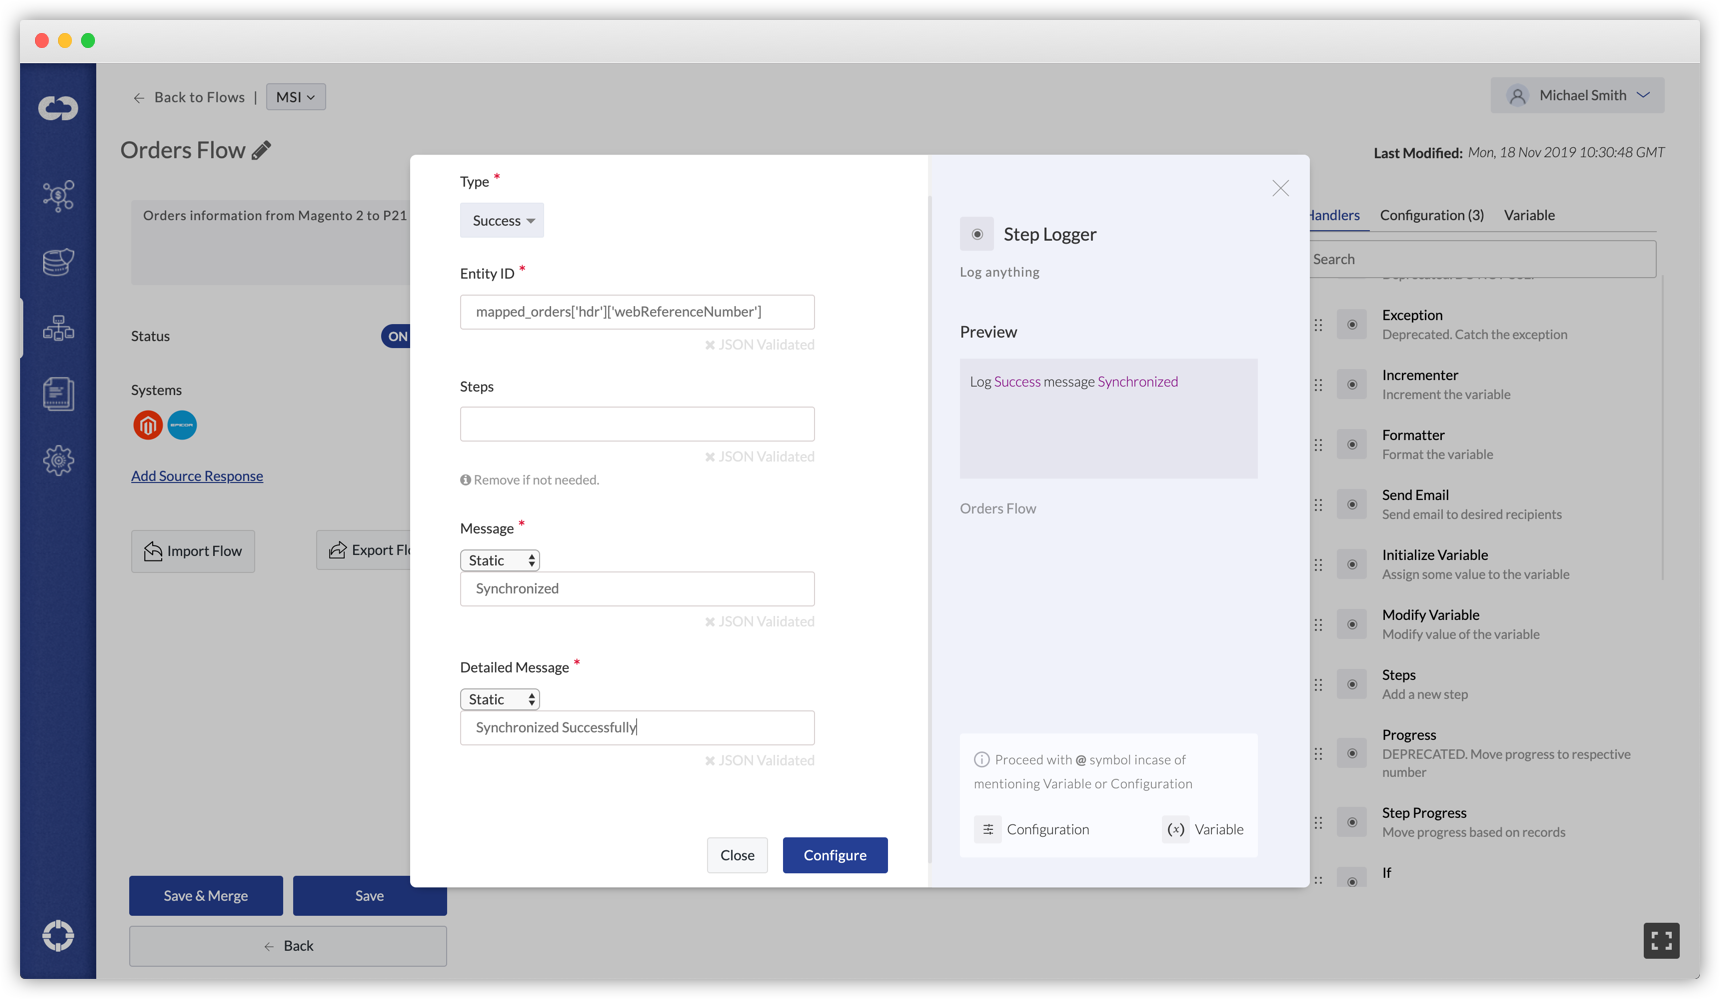Click the Send Email handler icon
Image resolution: width=1720 pixels, height=999 pixels.
click(1352, 504)
